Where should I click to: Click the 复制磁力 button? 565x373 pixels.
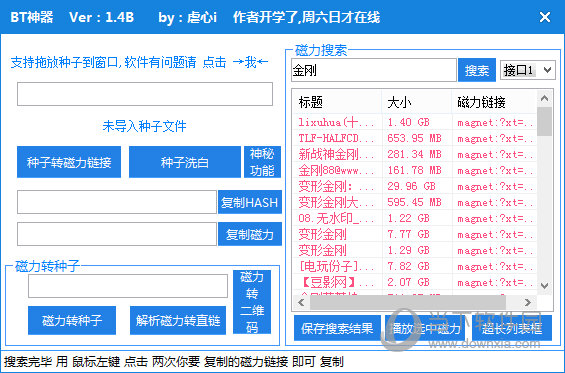tap(250, 234)
